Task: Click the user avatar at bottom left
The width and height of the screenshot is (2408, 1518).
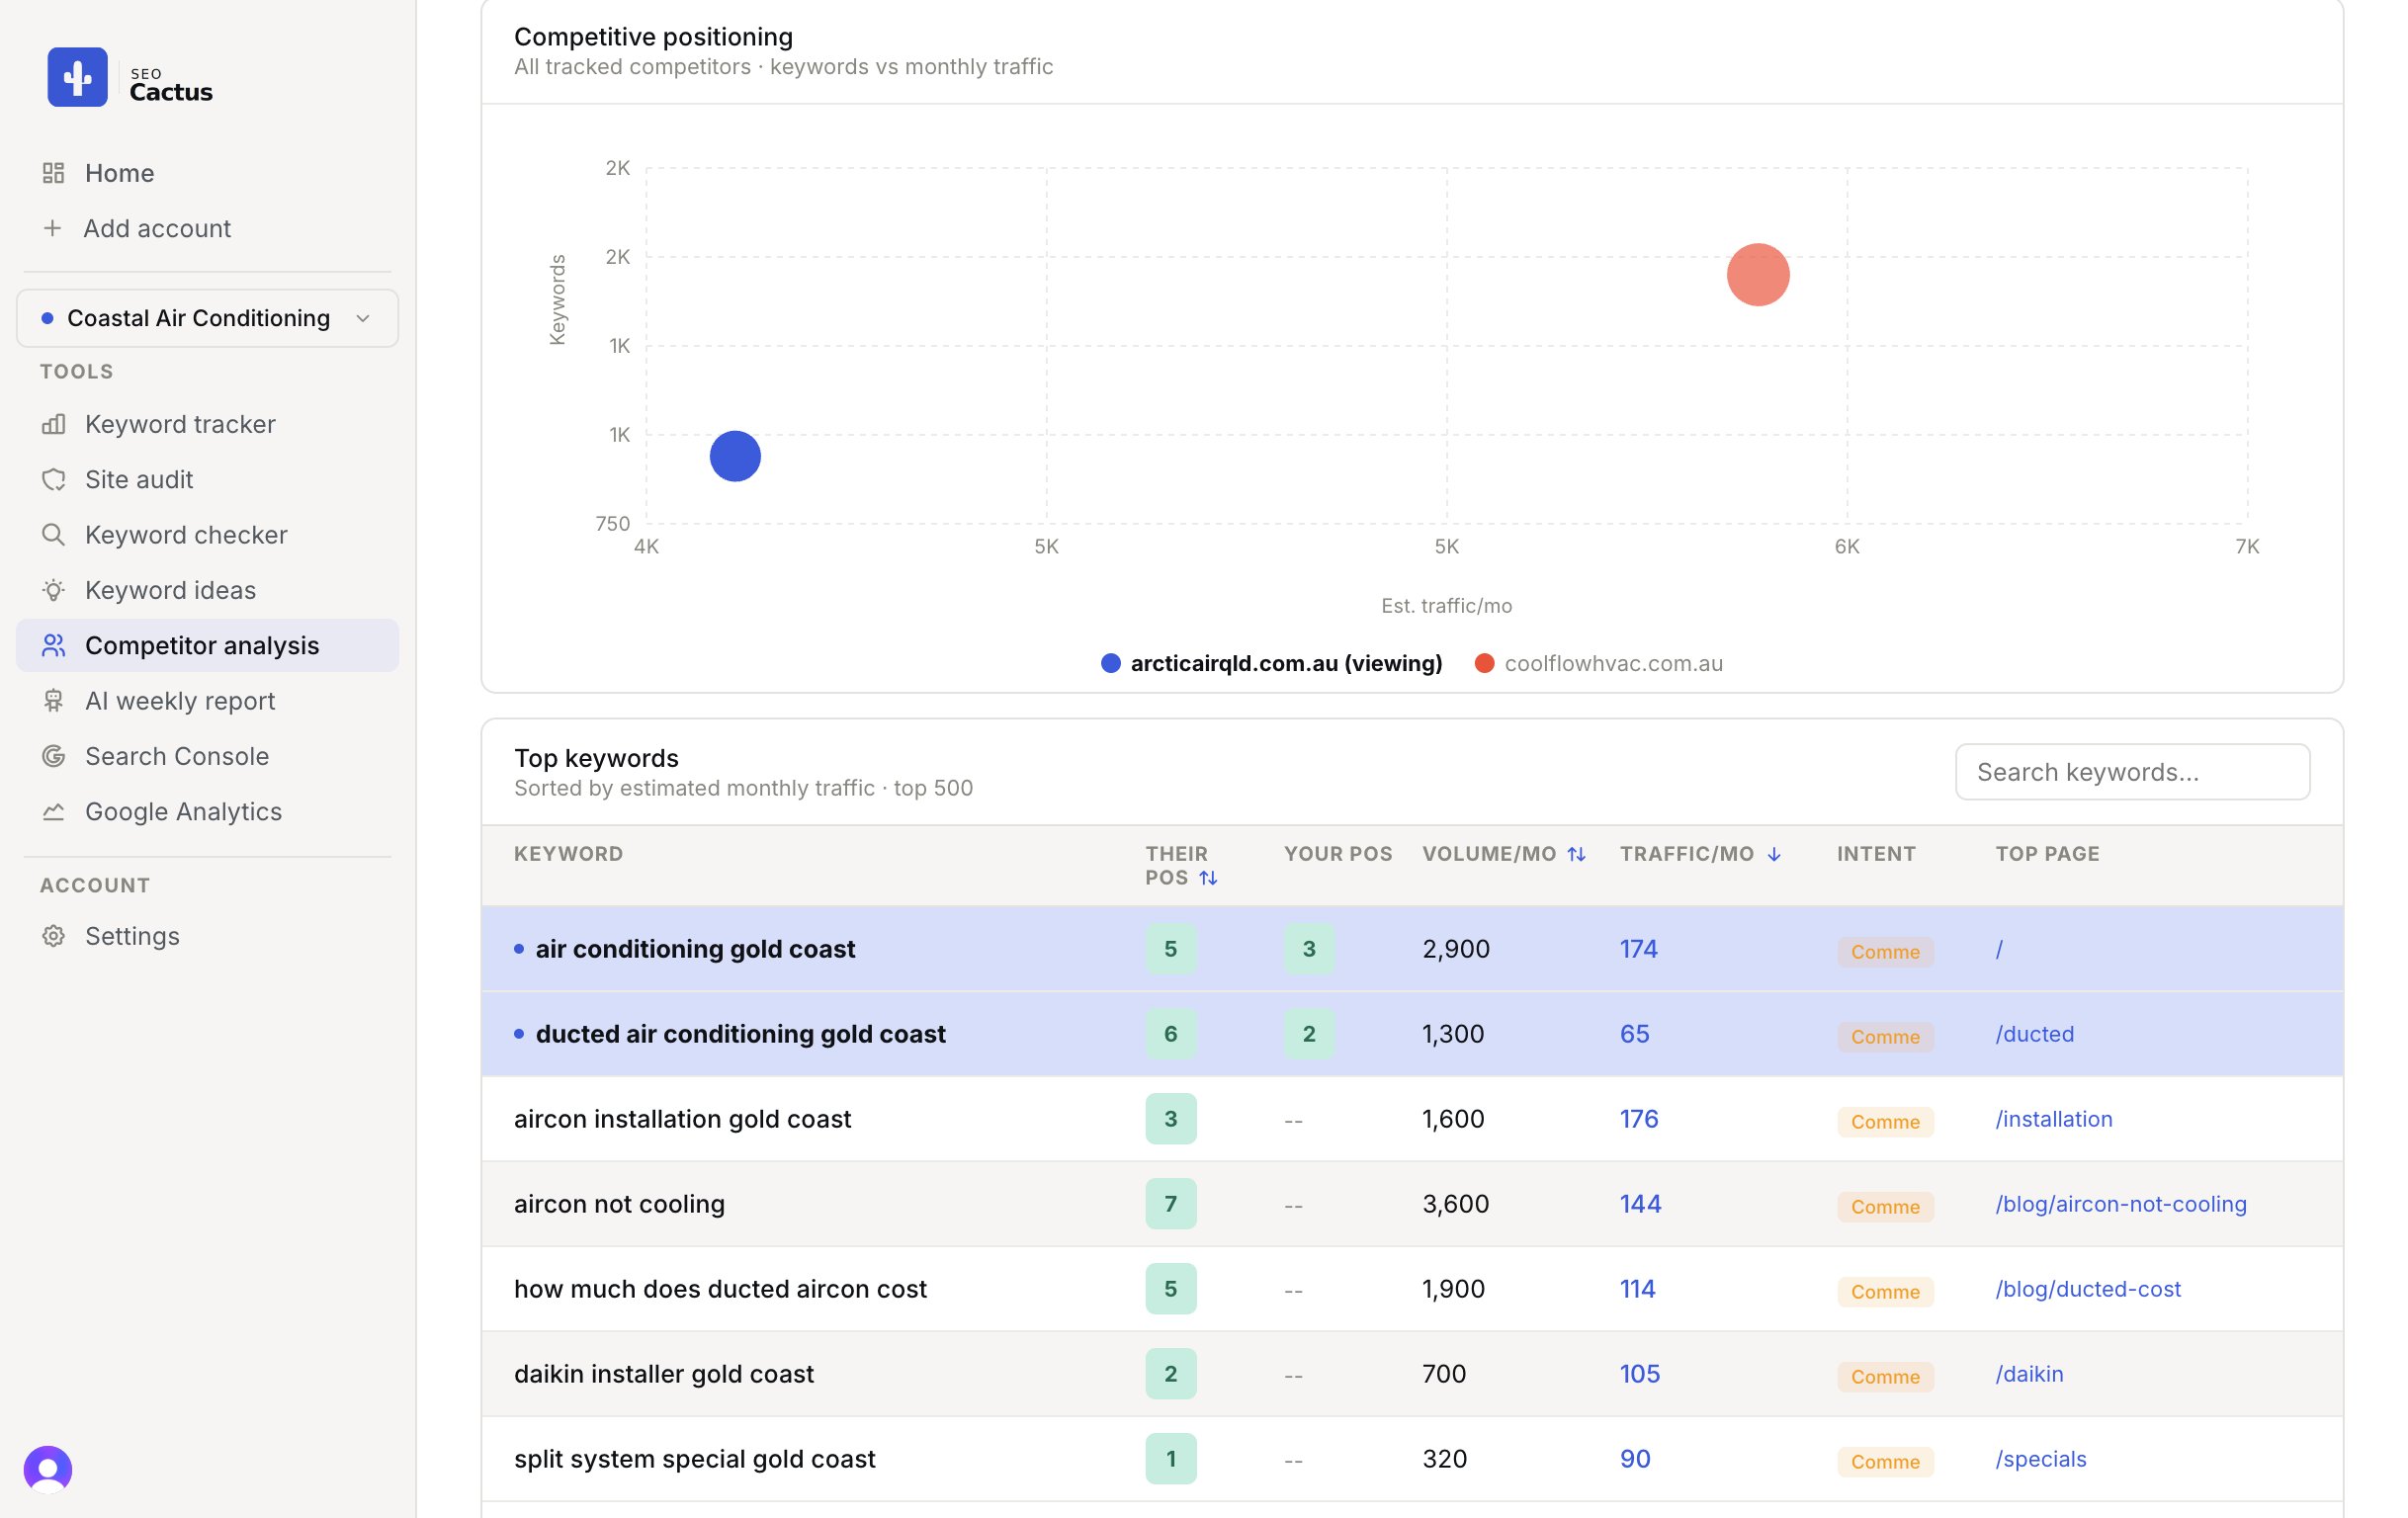Action: pyautogui.click(x=48, y=1469)
